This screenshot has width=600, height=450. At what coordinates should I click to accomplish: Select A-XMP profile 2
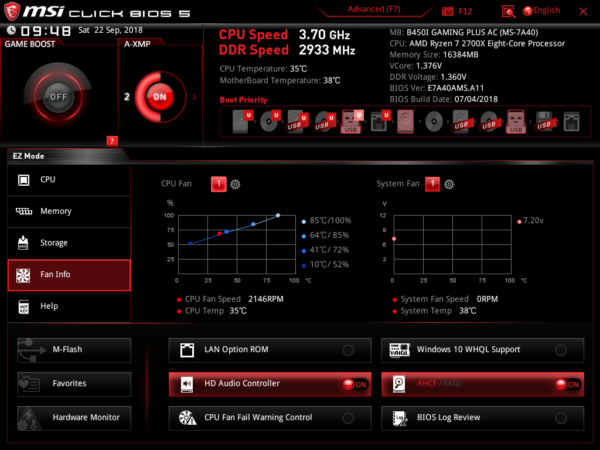coord(127,97)
